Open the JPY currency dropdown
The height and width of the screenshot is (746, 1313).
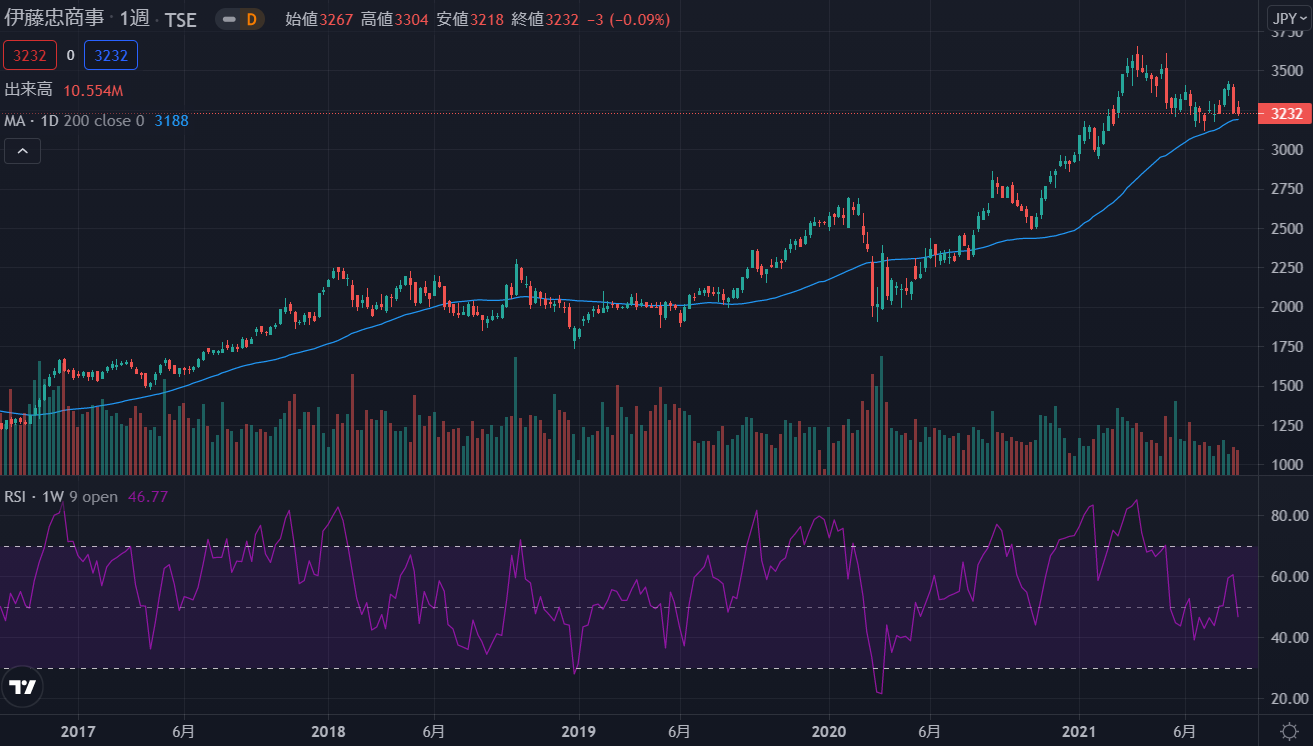[x=1288, y=18]
